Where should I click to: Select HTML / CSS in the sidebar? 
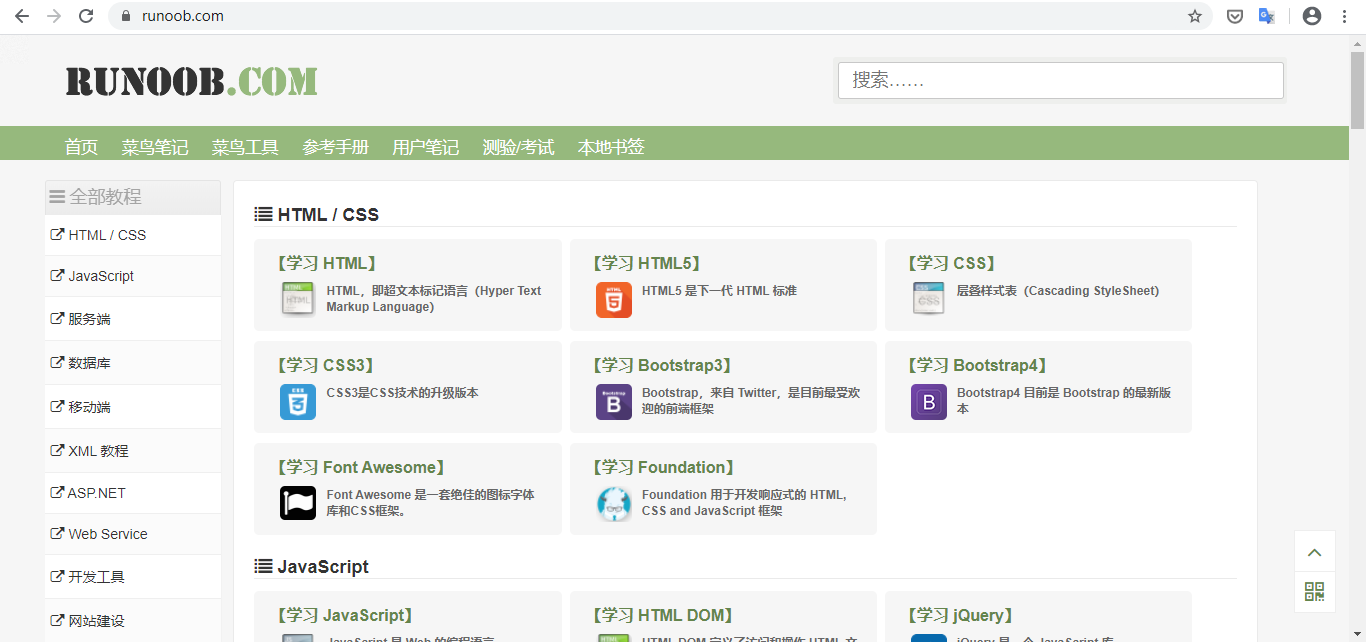tap(133, 235)
